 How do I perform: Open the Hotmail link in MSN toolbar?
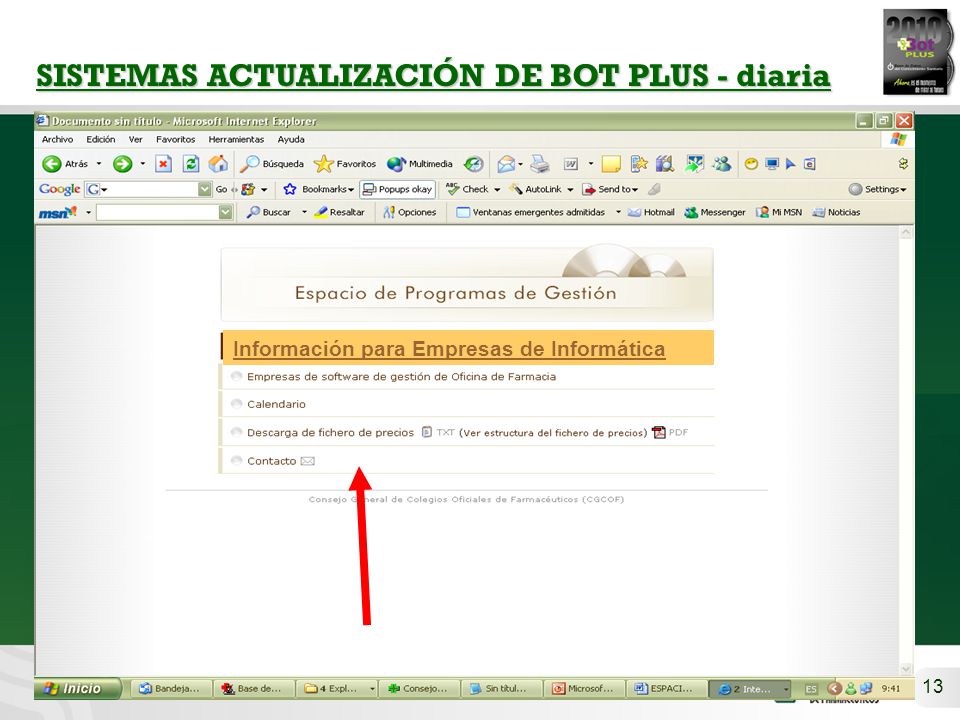point(651,212)
